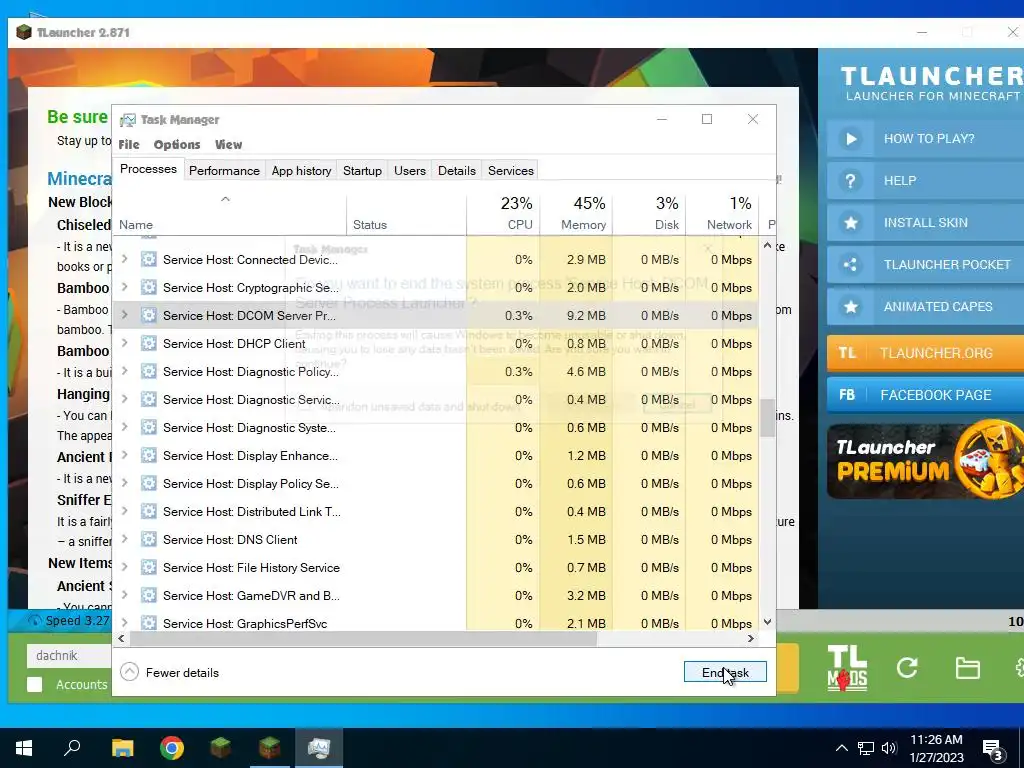Expand Service Host: Display Enhancement row
The width and height of the screenshot is (1024, 768).
(x=124, y=456)
